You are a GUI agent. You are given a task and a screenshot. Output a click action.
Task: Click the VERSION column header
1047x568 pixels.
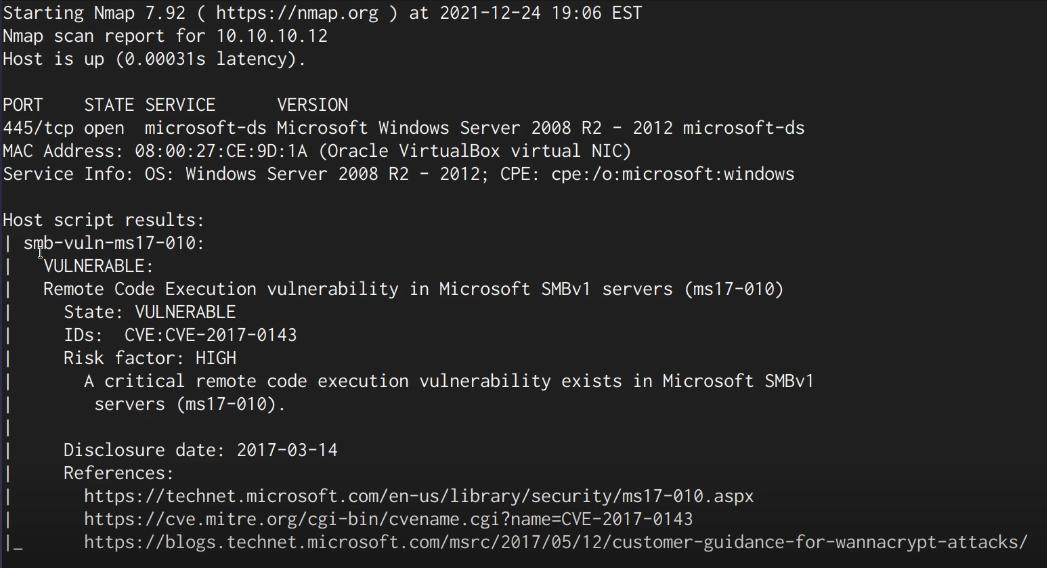click(x=312, y=105)
